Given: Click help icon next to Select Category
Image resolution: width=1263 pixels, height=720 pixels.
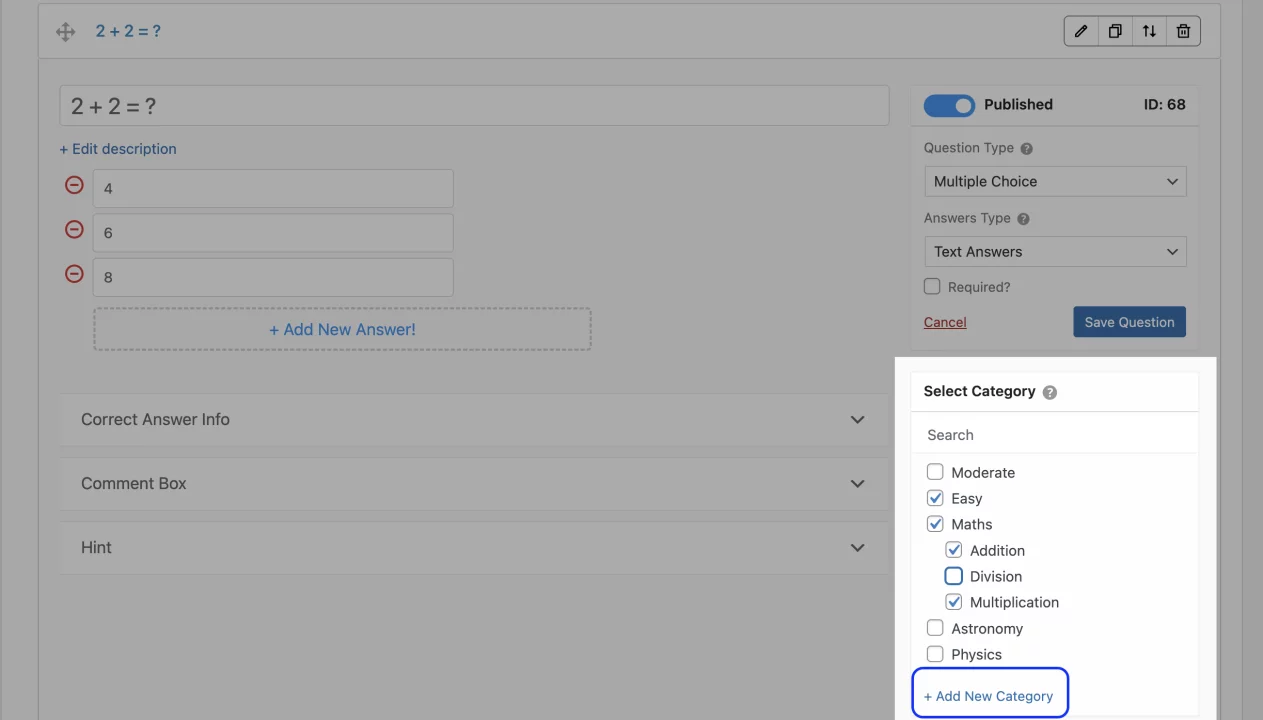Looking at the screenshot, I should tap(1049, 392).
